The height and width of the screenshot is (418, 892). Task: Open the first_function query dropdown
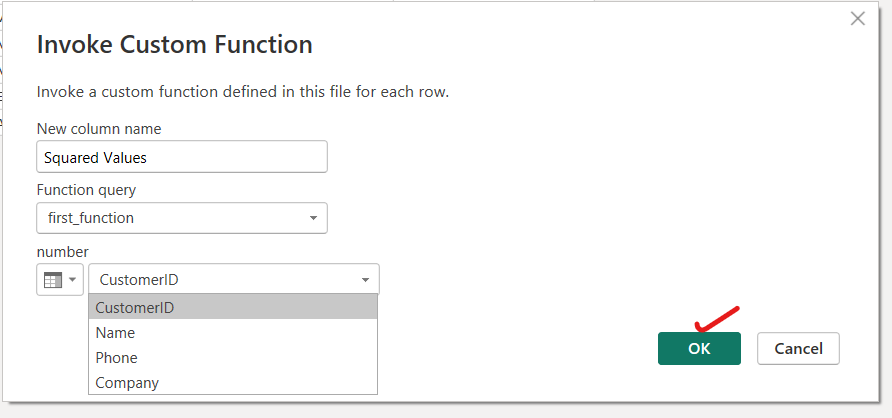click(181, 218)
